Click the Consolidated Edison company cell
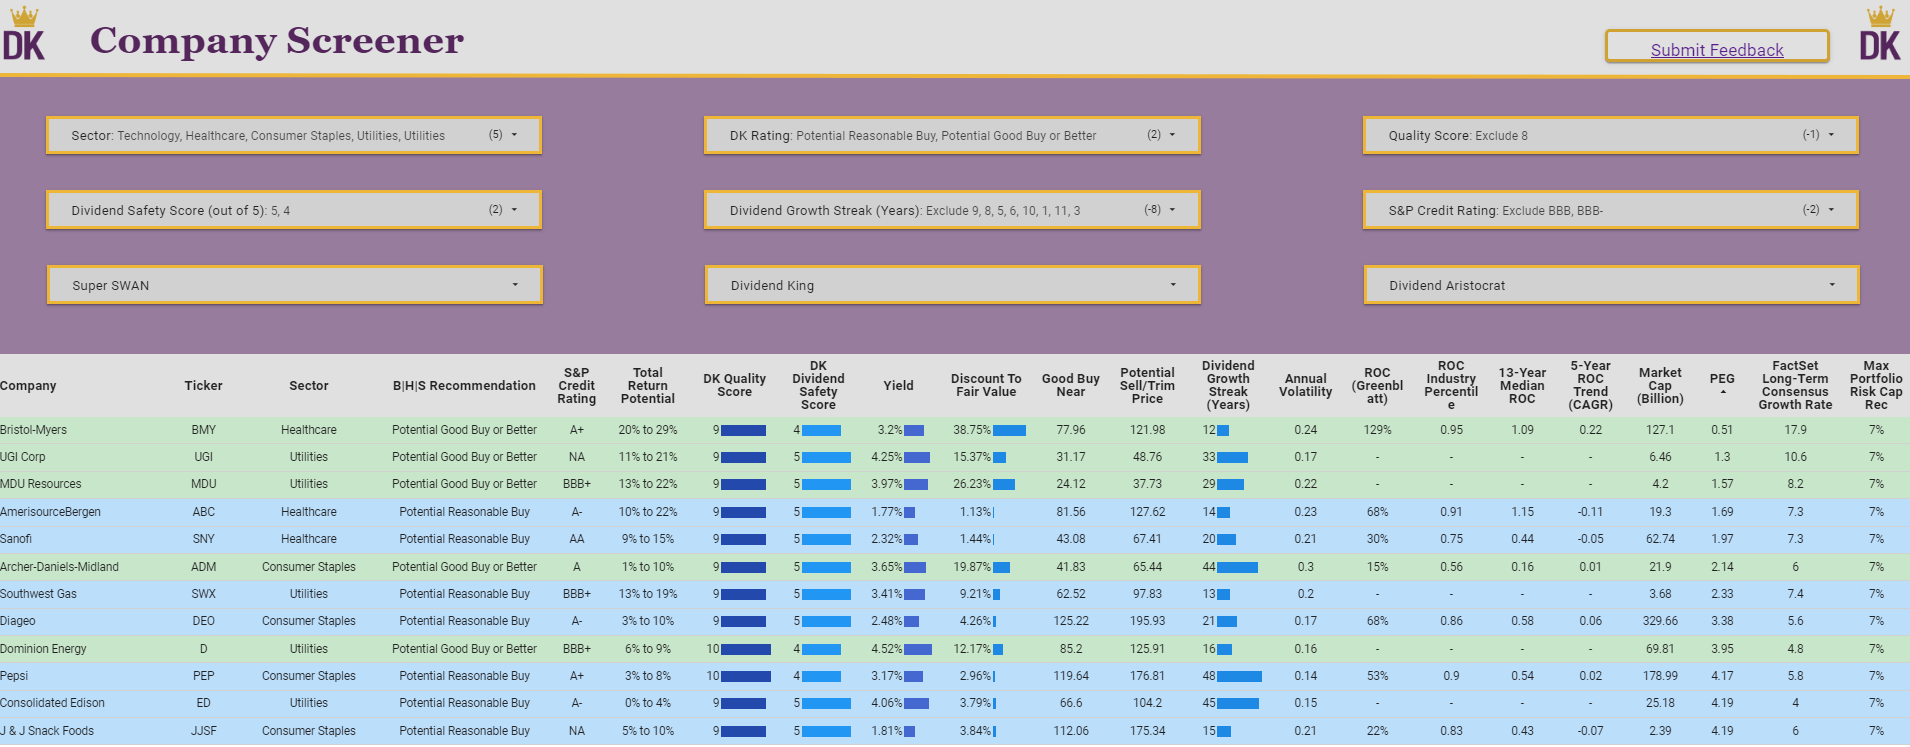The width and height of the screenshot is (1910, 747). pos(52,703)
